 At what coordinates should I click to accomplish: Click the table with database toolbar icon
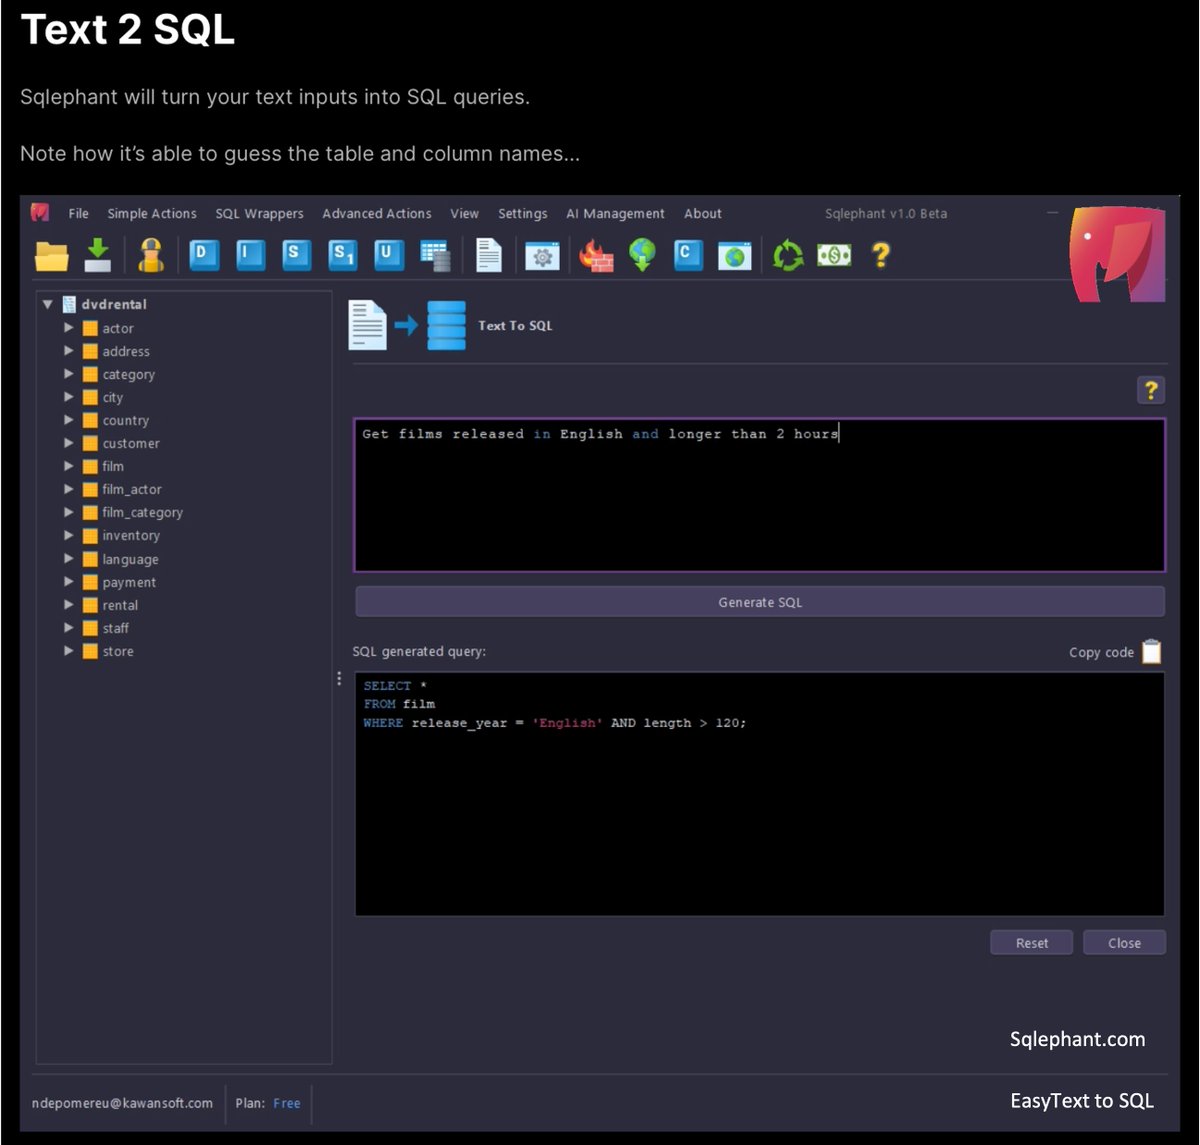coord(435,256)
